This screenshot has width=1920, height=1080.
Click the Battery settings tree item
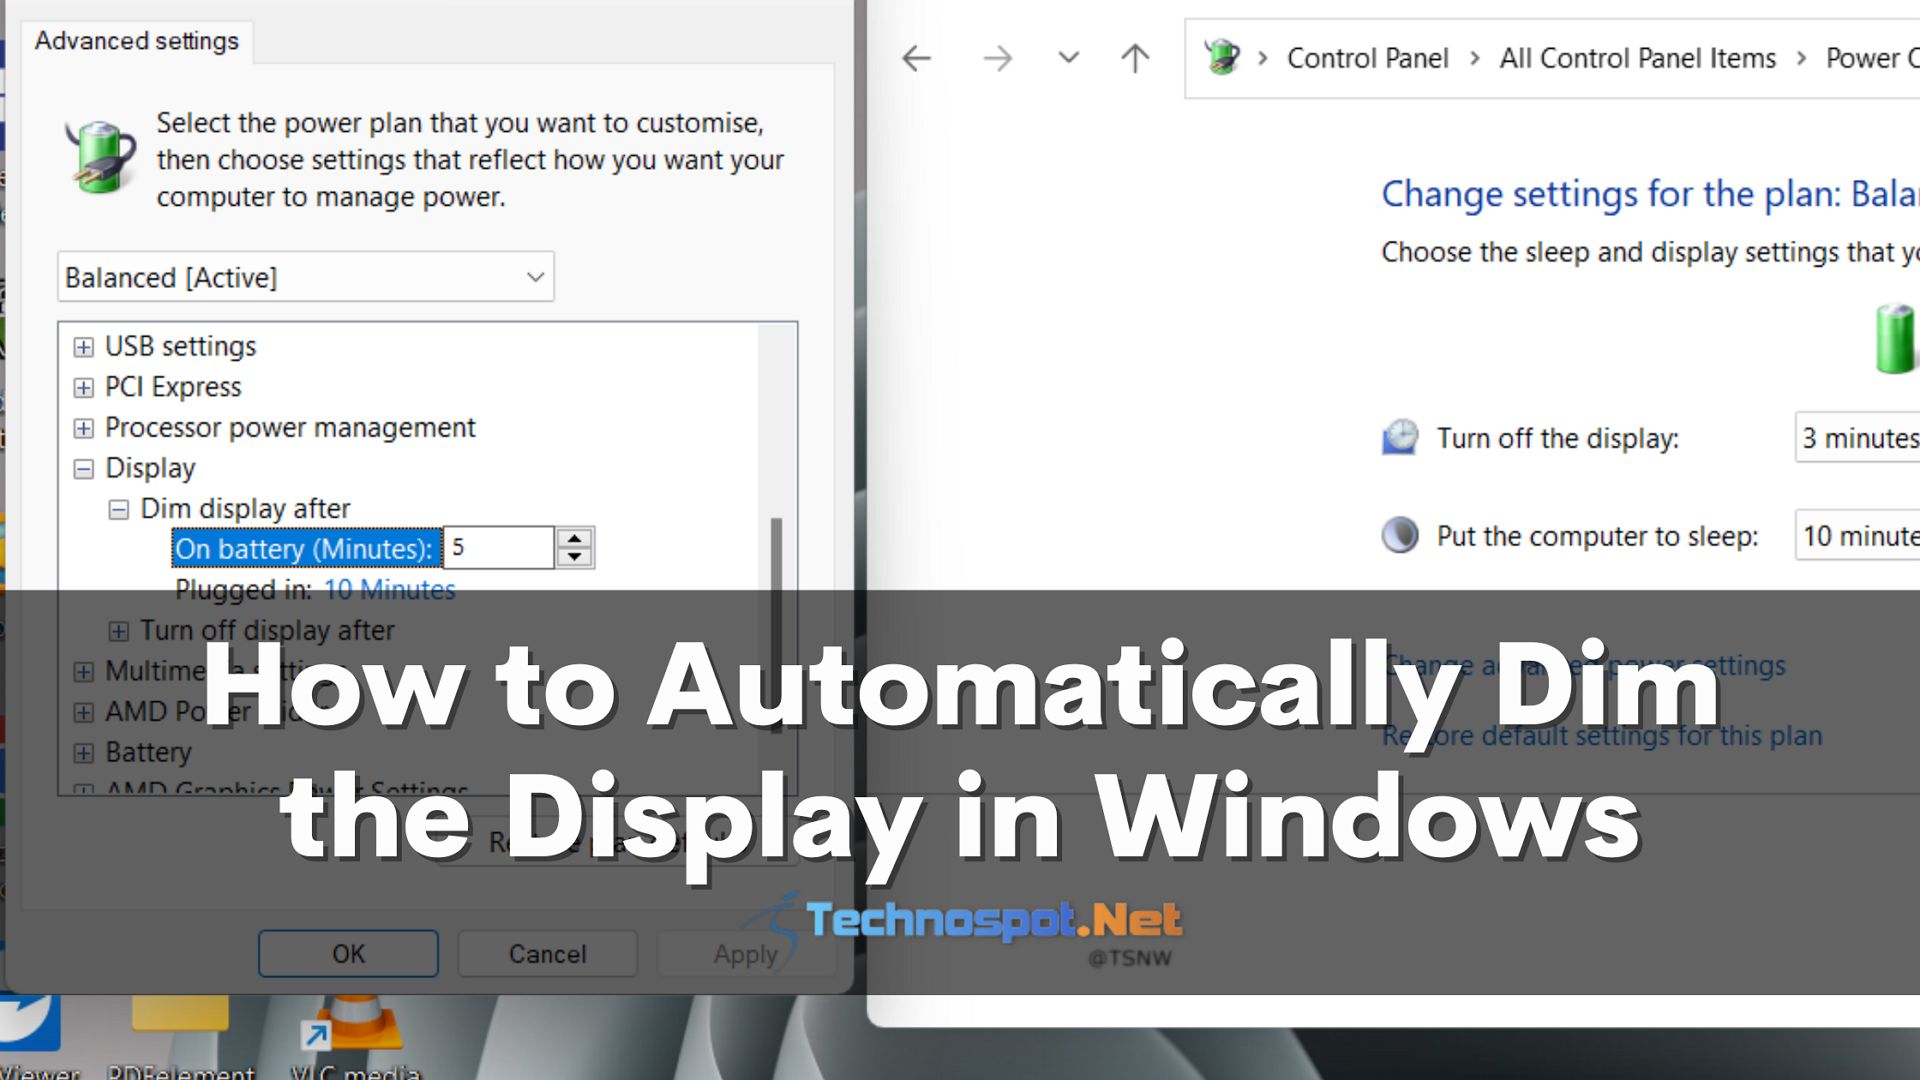click(x=148, y=750)
